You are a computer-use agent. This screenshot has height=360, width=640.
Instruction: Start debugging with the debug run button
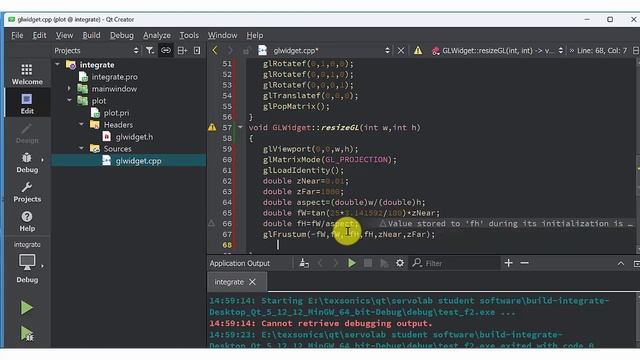27,333
